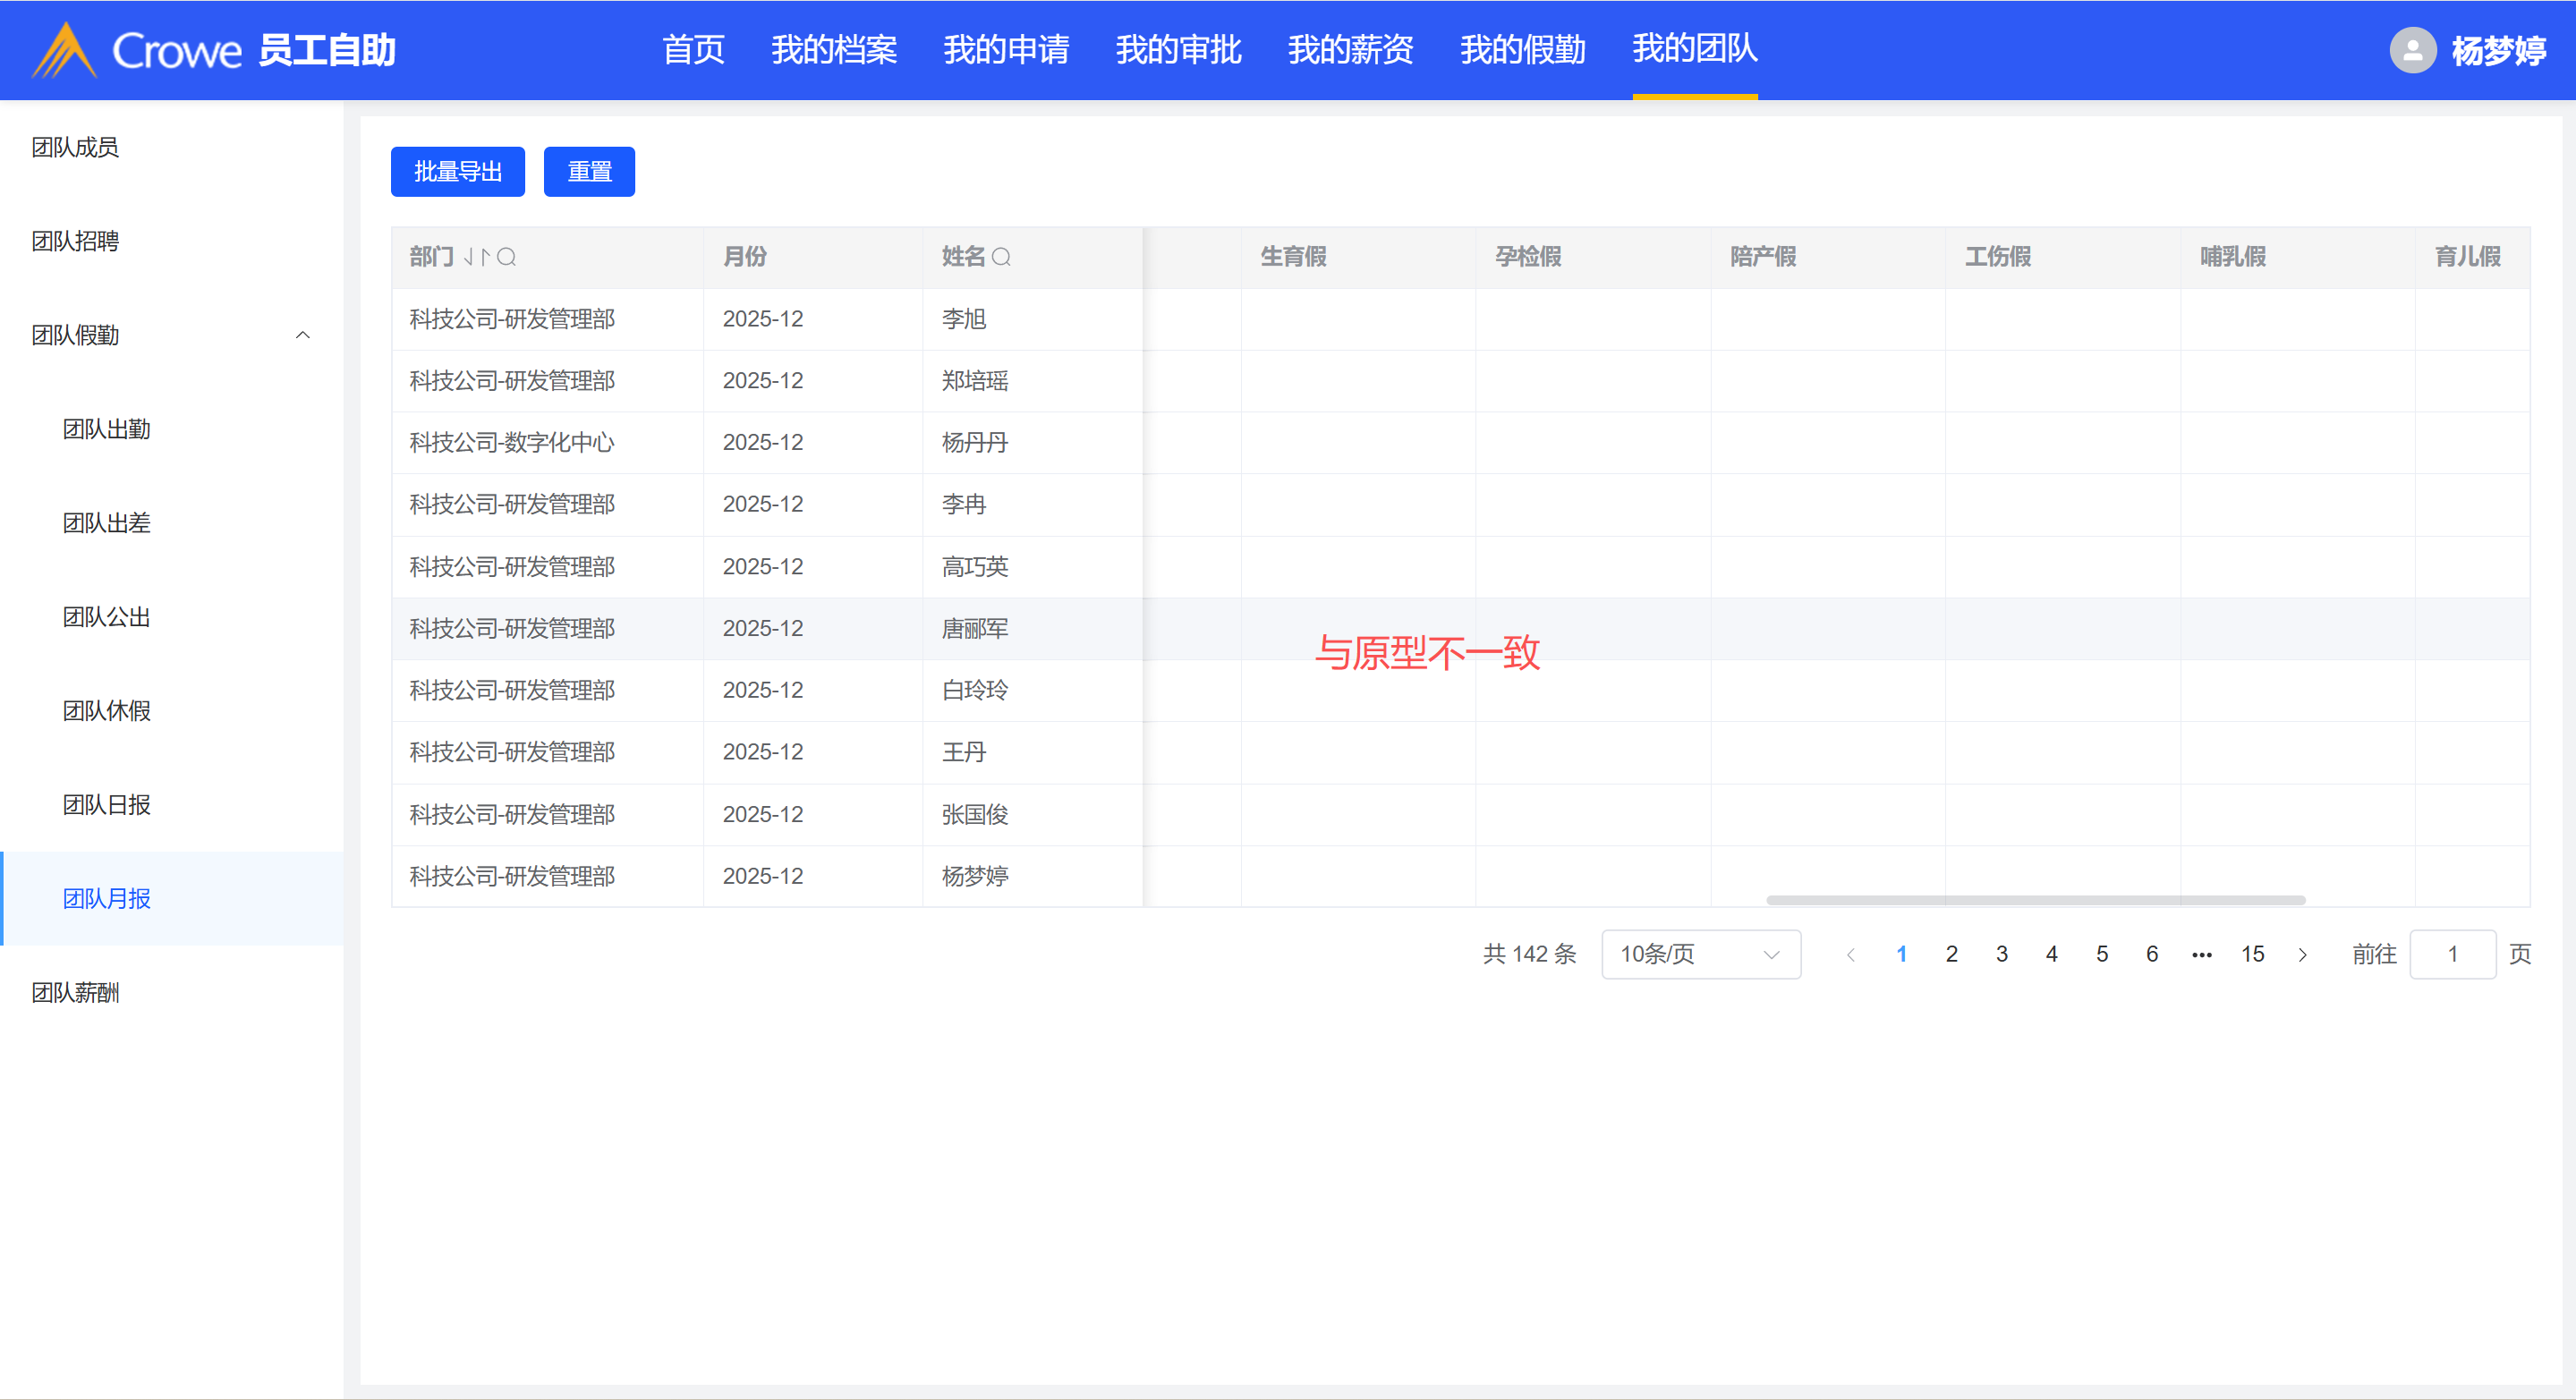Open 我的假勤 in top navigation
The width and height of the screenshot is (2576, 1400).
pyautogui.click(x=1522, y=50)
